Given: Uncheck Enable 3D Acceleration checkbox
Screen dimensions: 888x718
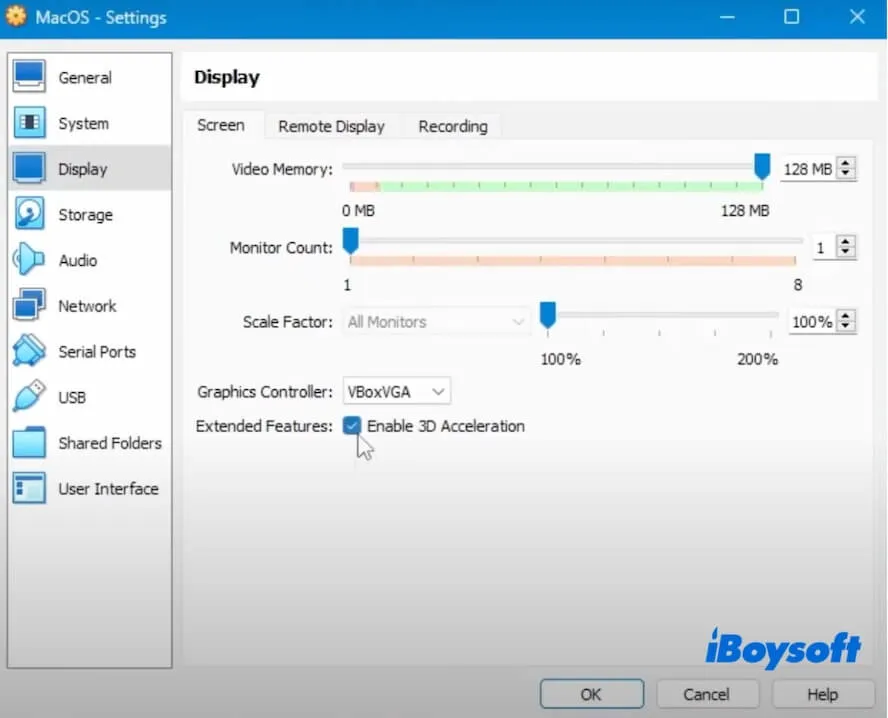Looking at the screenshot, I should click(352, 426).
